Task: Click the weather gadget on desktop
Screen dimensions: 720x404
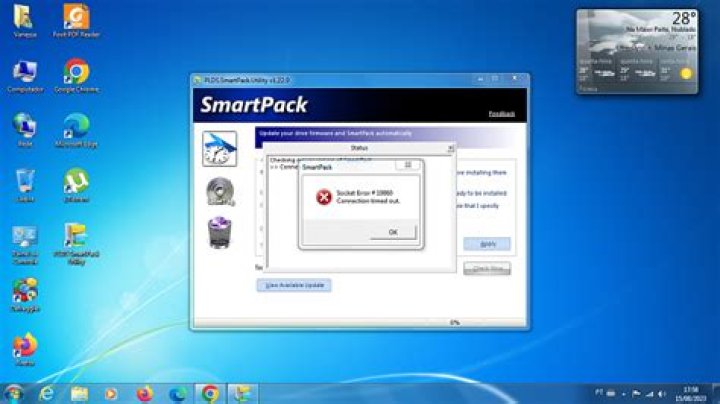Action: pos(637,52)
